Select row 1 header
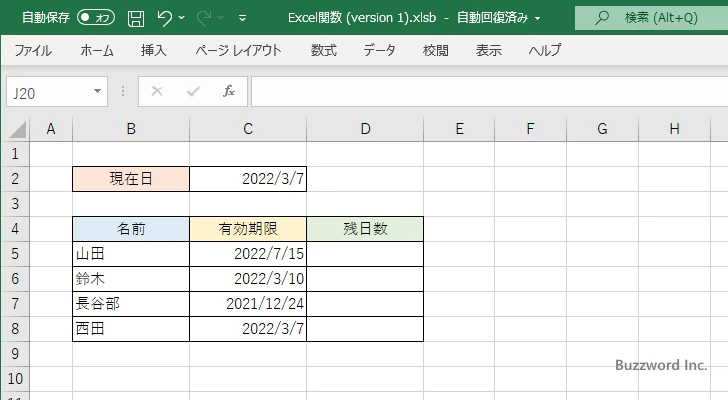This screenshot has width=728, height=400. pos(15,154)
